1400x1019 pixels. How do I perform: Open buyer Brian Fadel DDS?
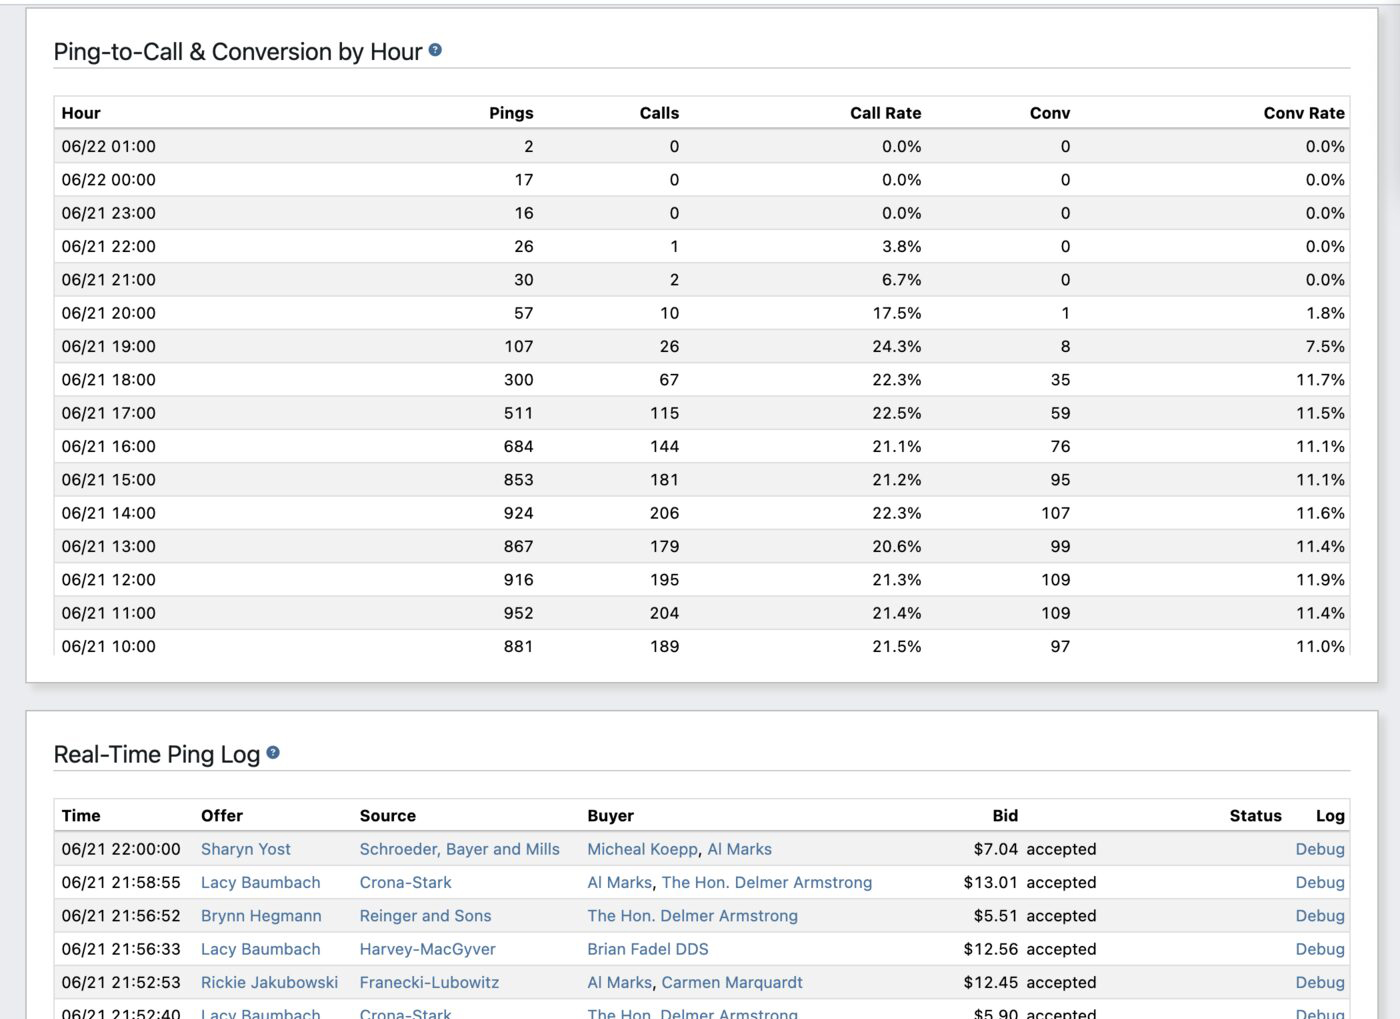click(x=648, y=949)
